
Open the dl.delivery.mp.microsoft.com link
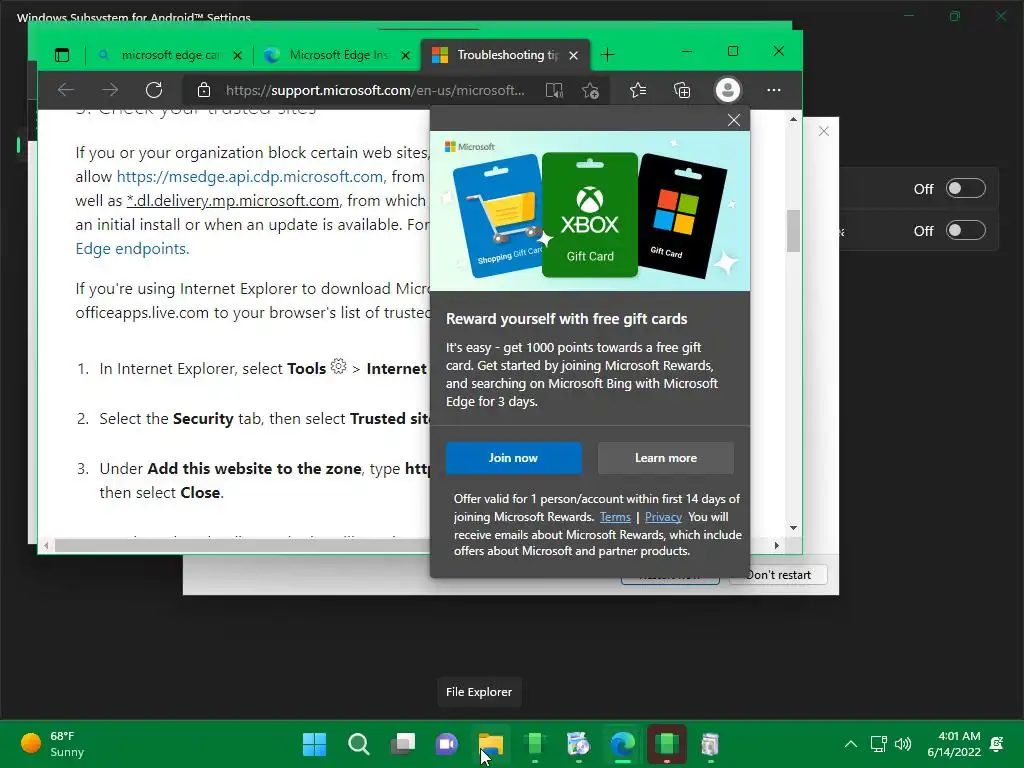point(232,200)
